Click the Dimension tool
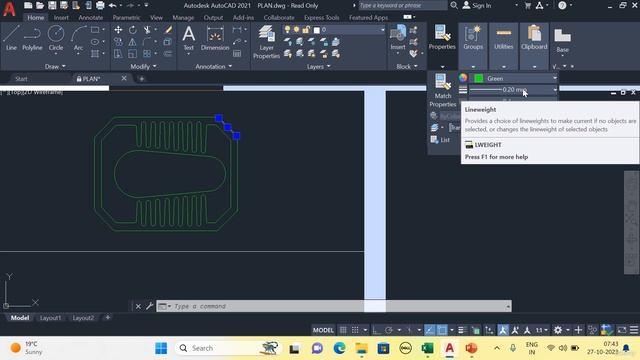The width and height of the screenshot is (640, 360). pos(215,38)
